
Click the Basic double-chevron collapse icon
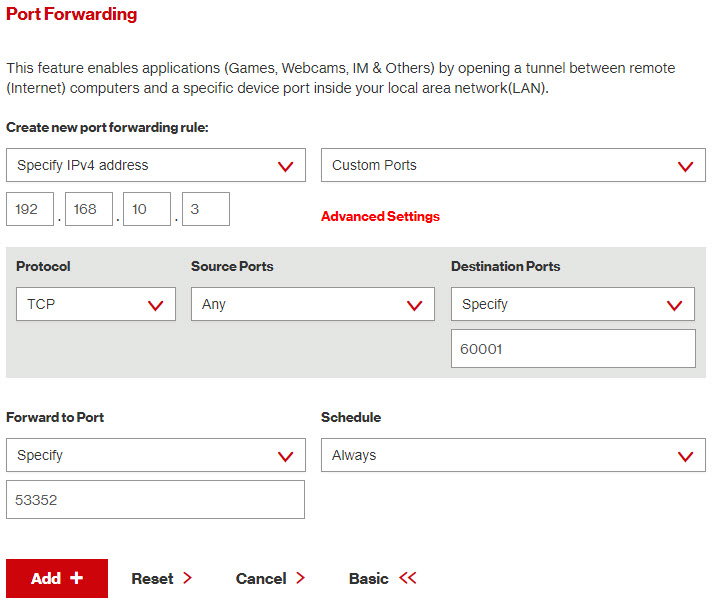[408, 578]
